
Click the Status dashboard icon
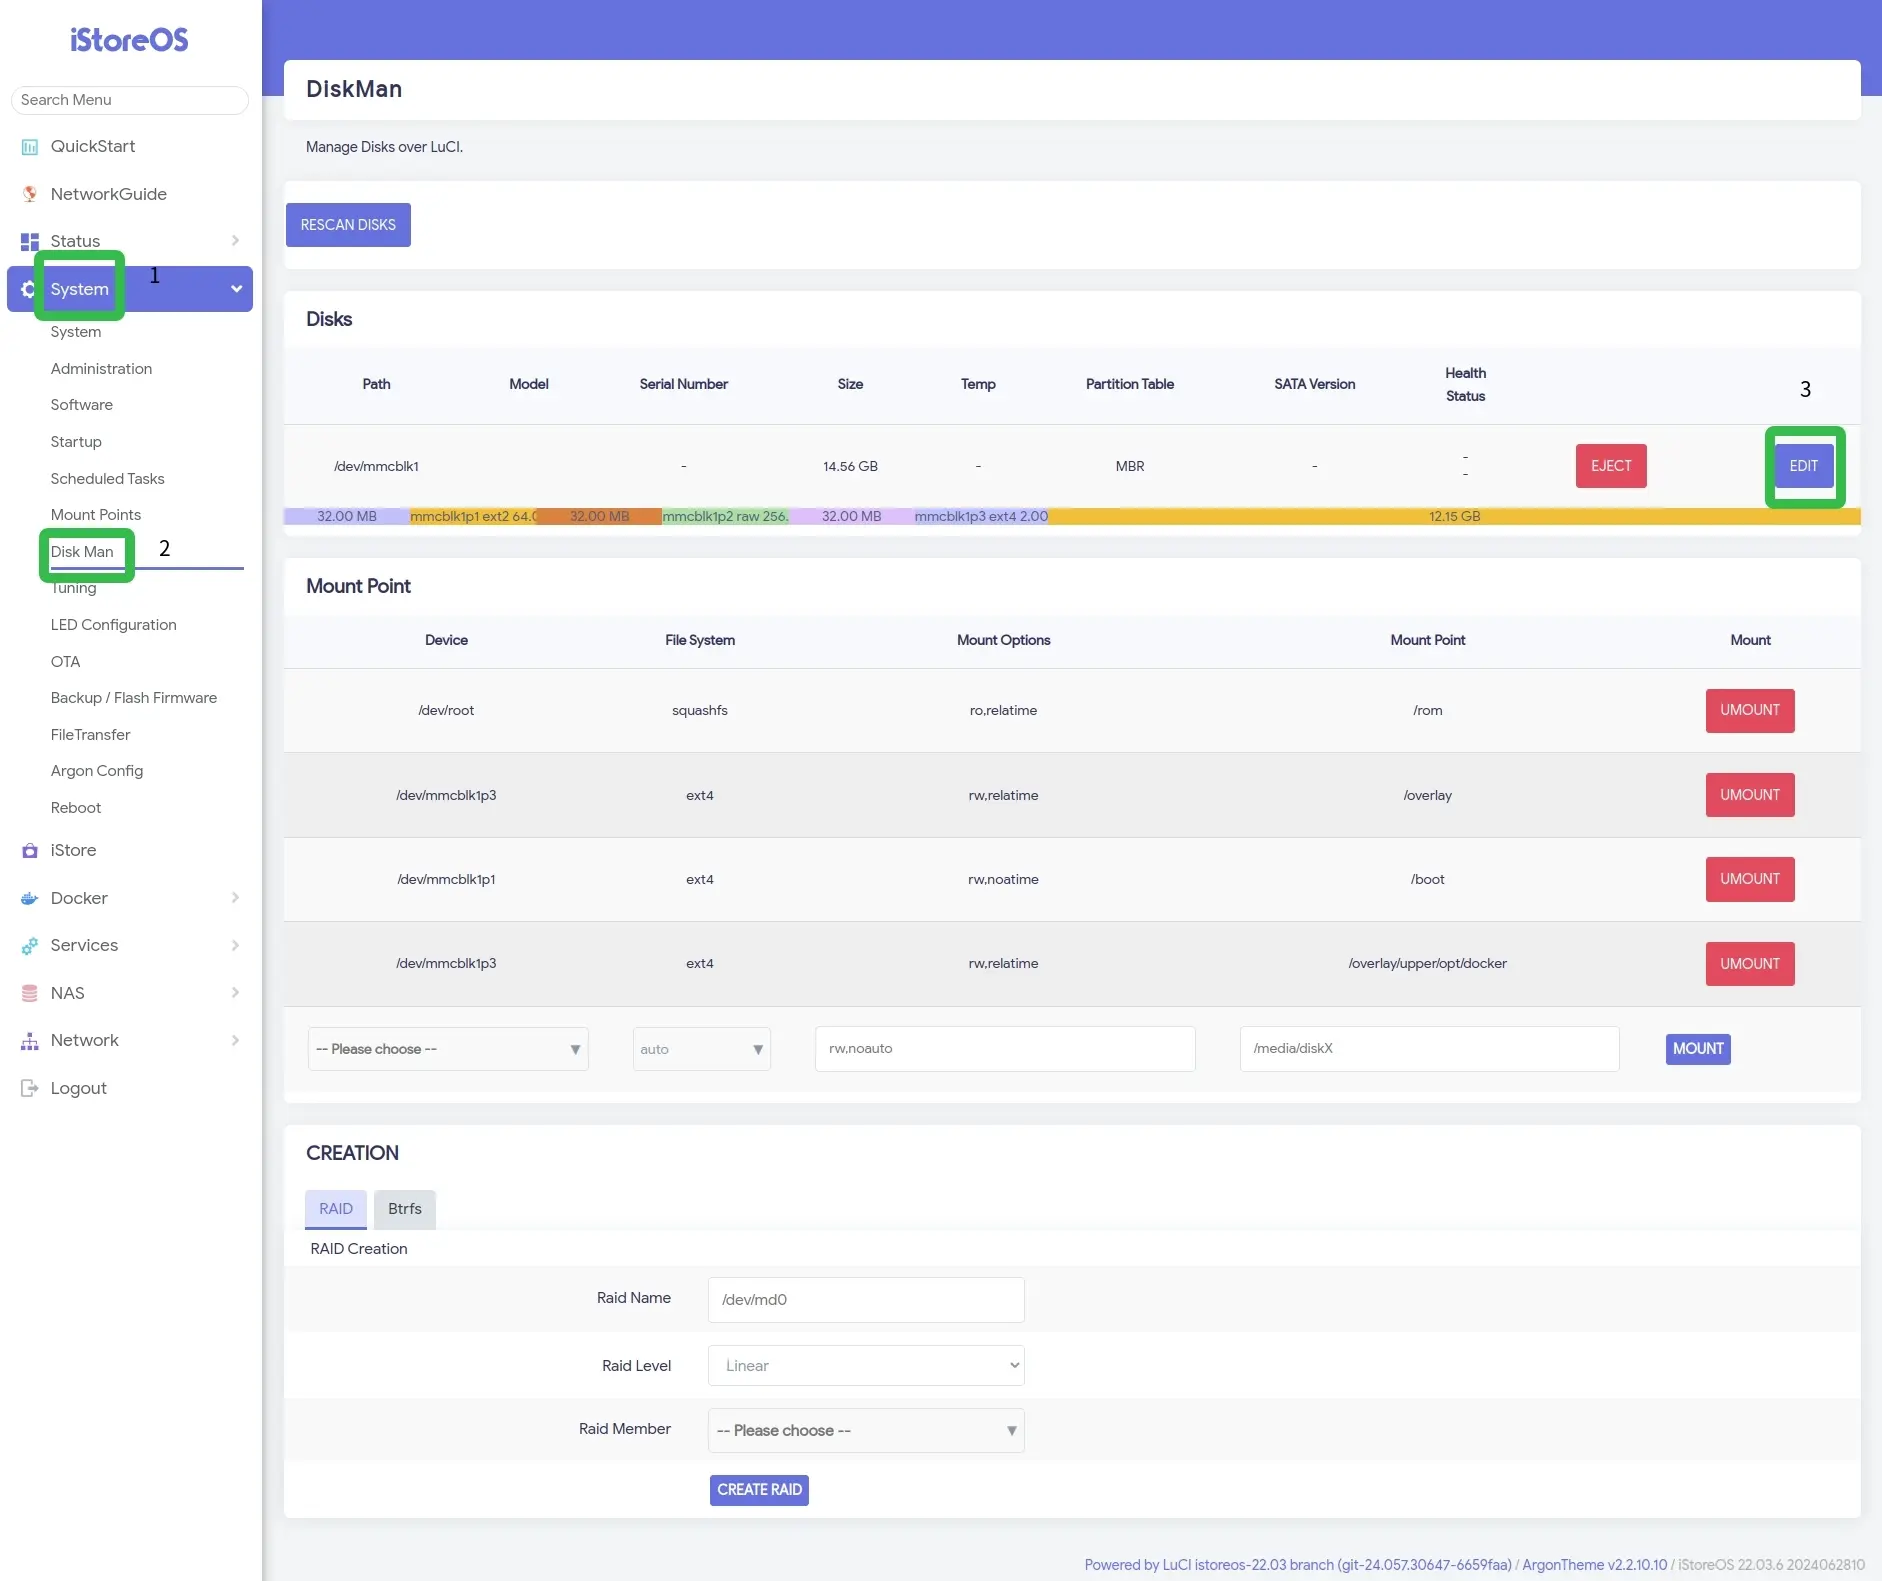[30, 241]
